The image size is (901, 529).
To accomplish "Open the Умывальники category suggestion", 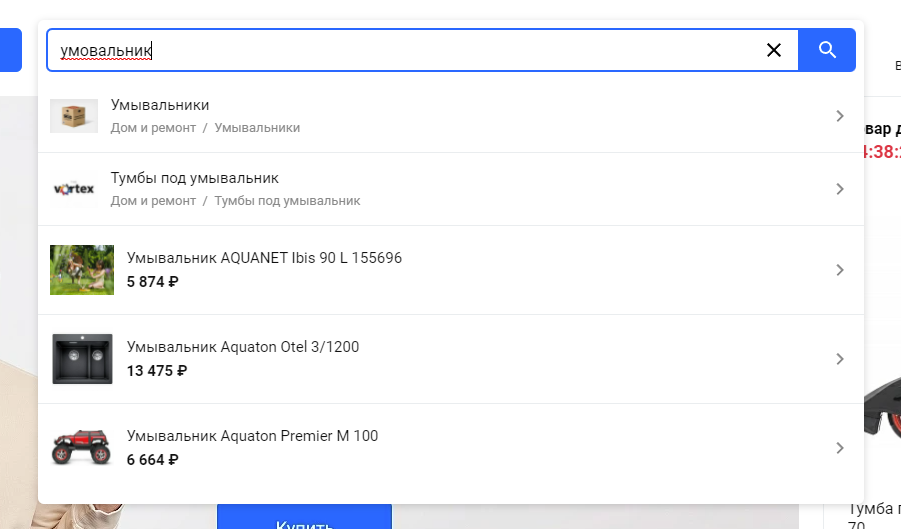I will coord(451,116).
